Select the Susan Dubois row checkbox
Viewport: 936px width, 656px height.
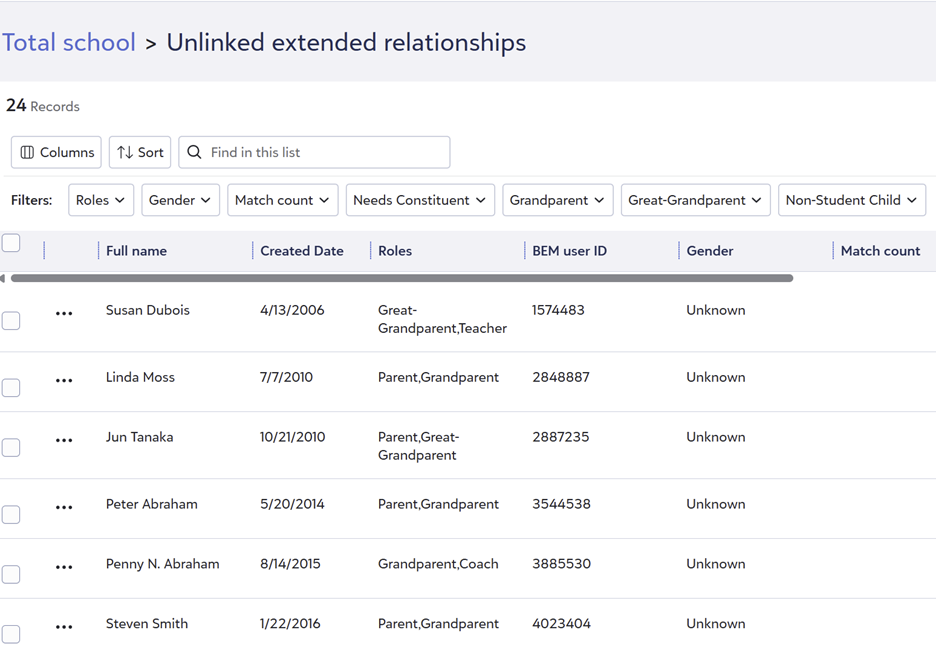point(11,321)
